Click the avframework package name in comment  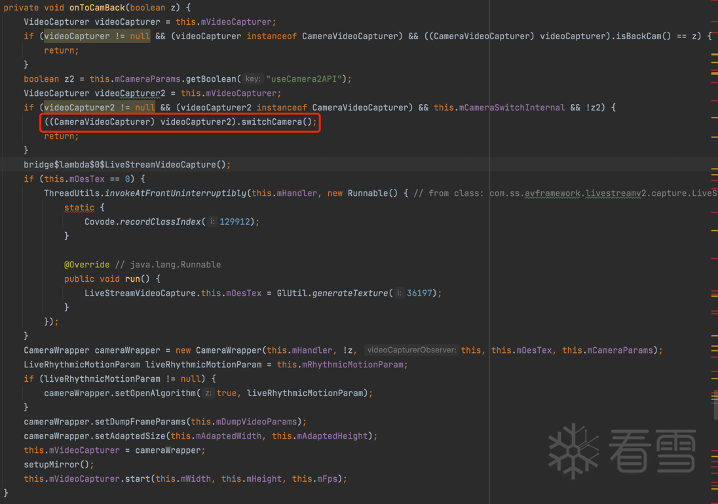(551, 193)
